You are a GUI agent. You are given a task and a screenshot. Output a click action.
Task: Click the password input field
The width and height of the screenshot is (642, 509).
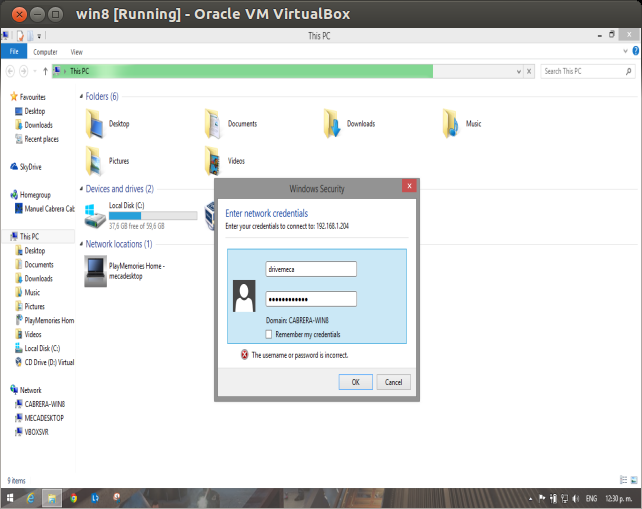311,299
